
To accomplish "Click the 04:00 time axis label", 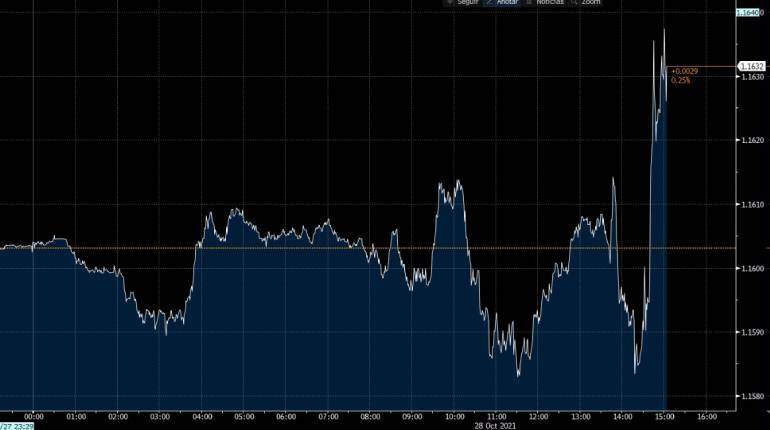I will 202,417.
